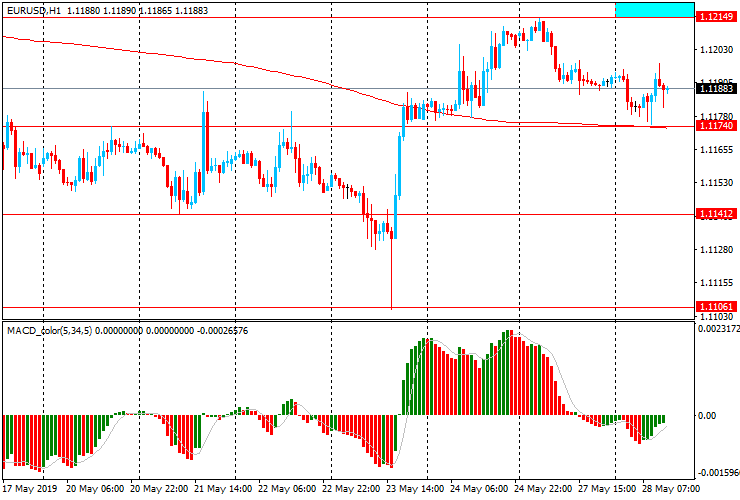
Task: Click the 20 May 22:00 time label
Action: click(163, 490)
